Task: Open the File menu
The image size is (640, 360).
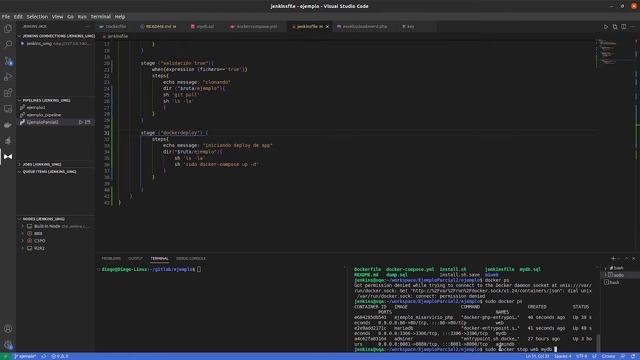Action: (x=6, y=17)
